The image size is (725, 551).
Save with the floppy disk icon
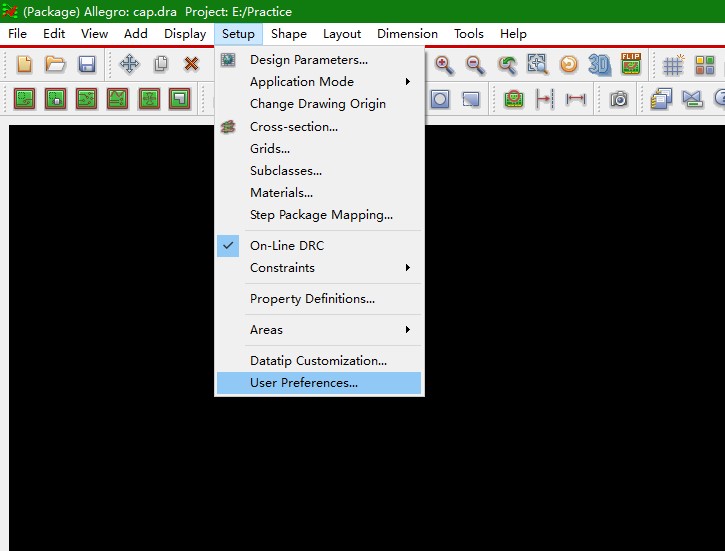[87, 64]
